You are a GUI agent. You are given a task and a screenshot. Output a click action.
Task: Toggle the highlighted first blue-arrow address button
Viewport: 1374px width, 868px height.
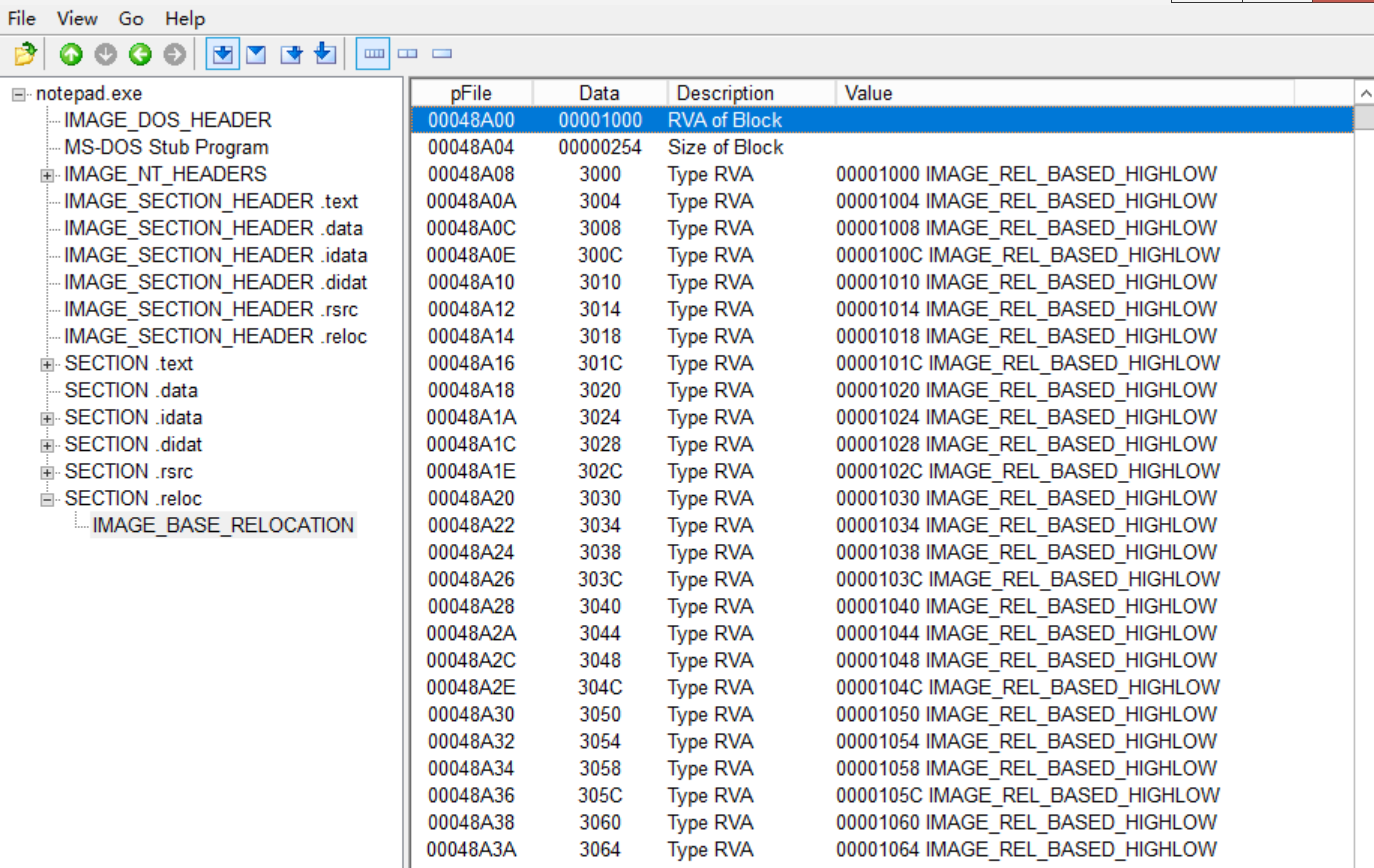pyautogui.click(x=222, y=54)
